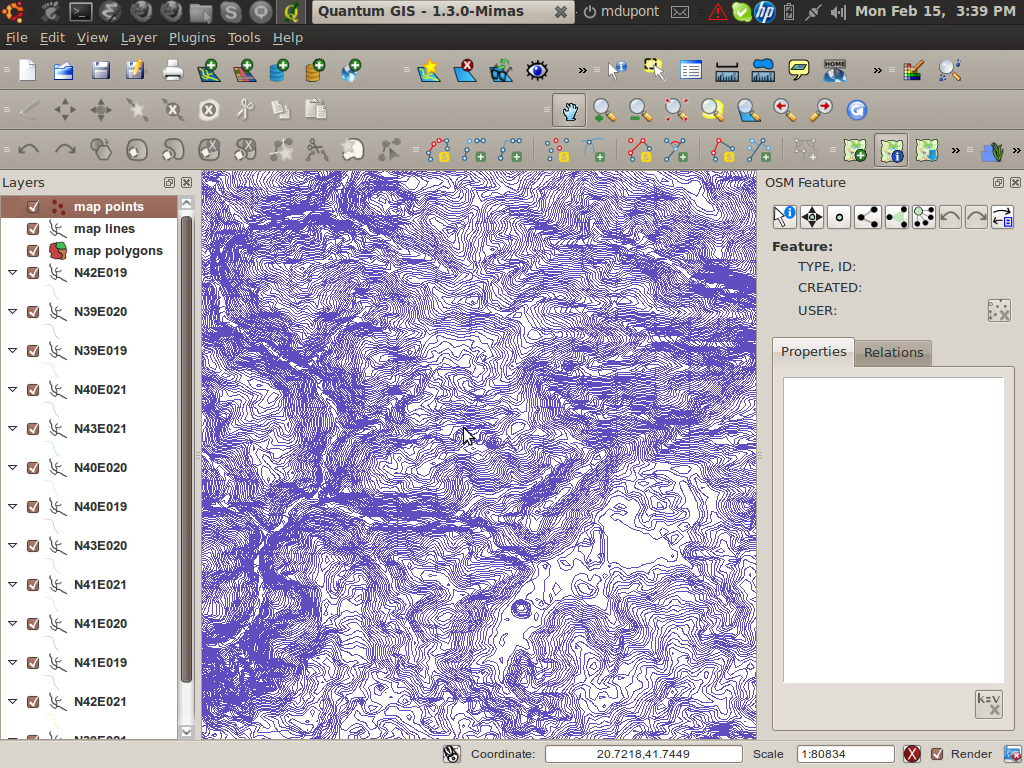Collapse the N43E020 layer tree
1024x768 pixels.
(x=12, y=545)
